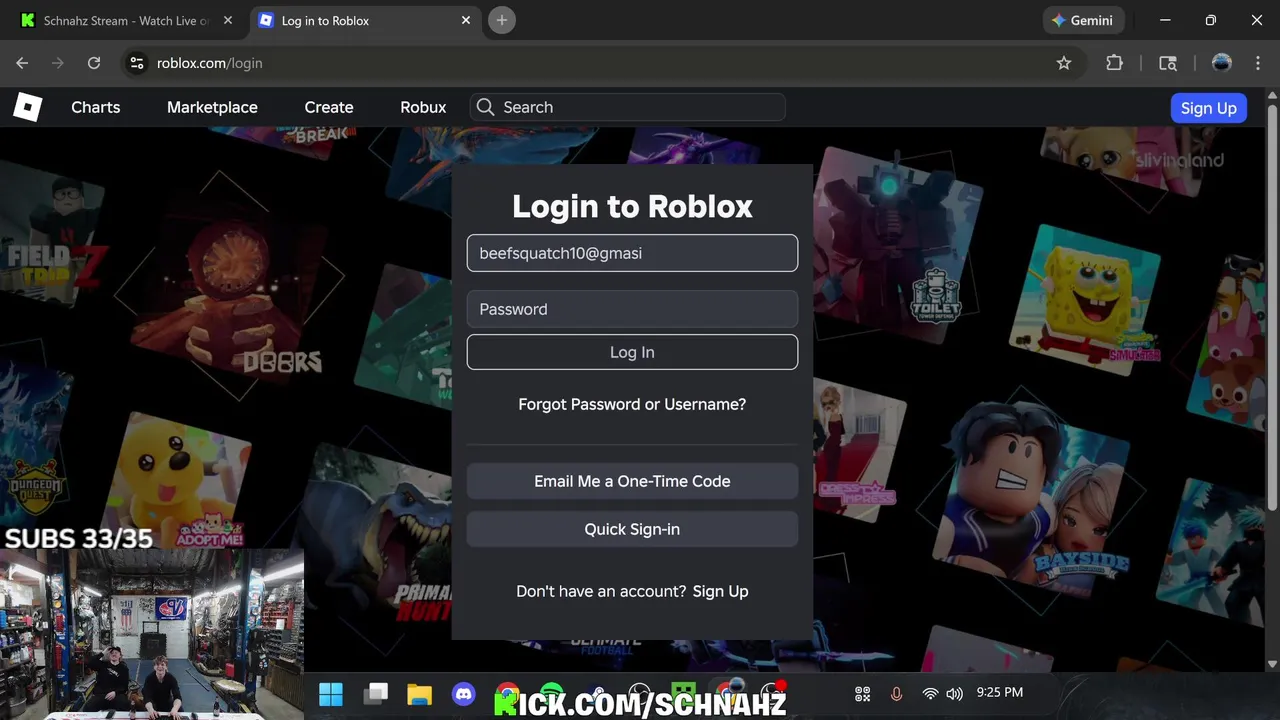Reload the page with the refresh icon
The width and height of the screenshot is (1280, 720).
pos(94,63)
